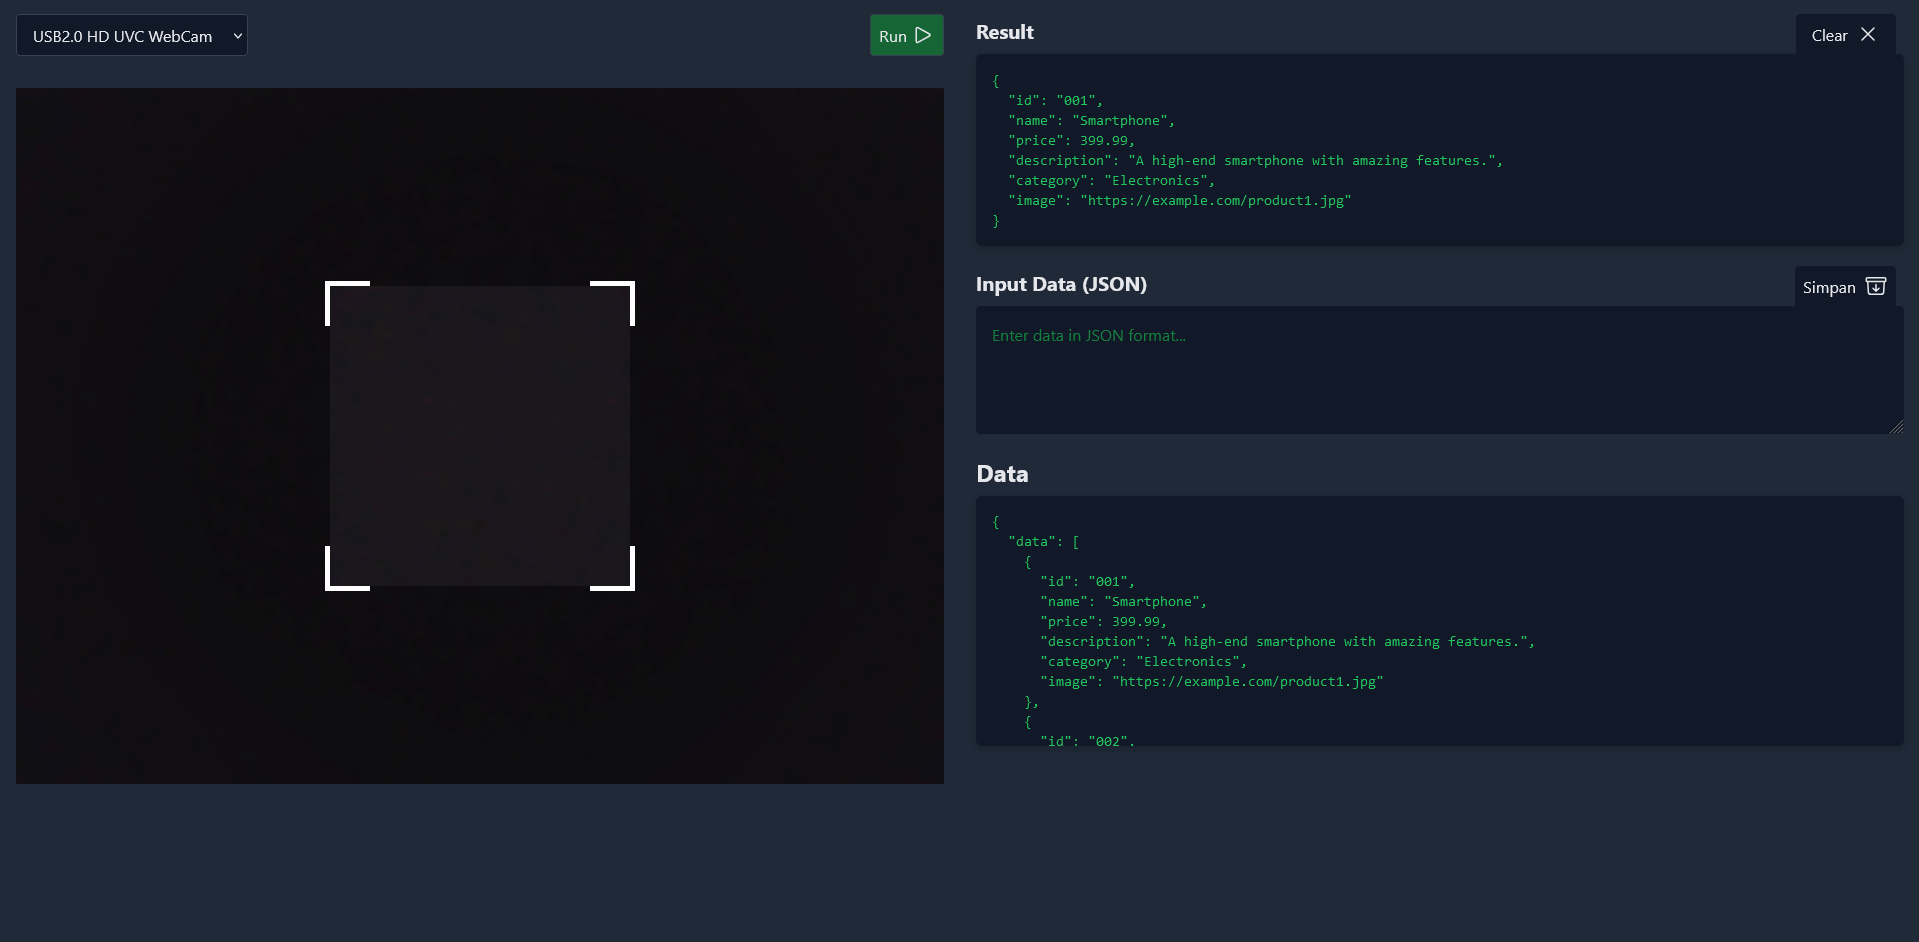Click the "name": "Smartphone" line in Data panel
1919x942 pixels.
1123,602
